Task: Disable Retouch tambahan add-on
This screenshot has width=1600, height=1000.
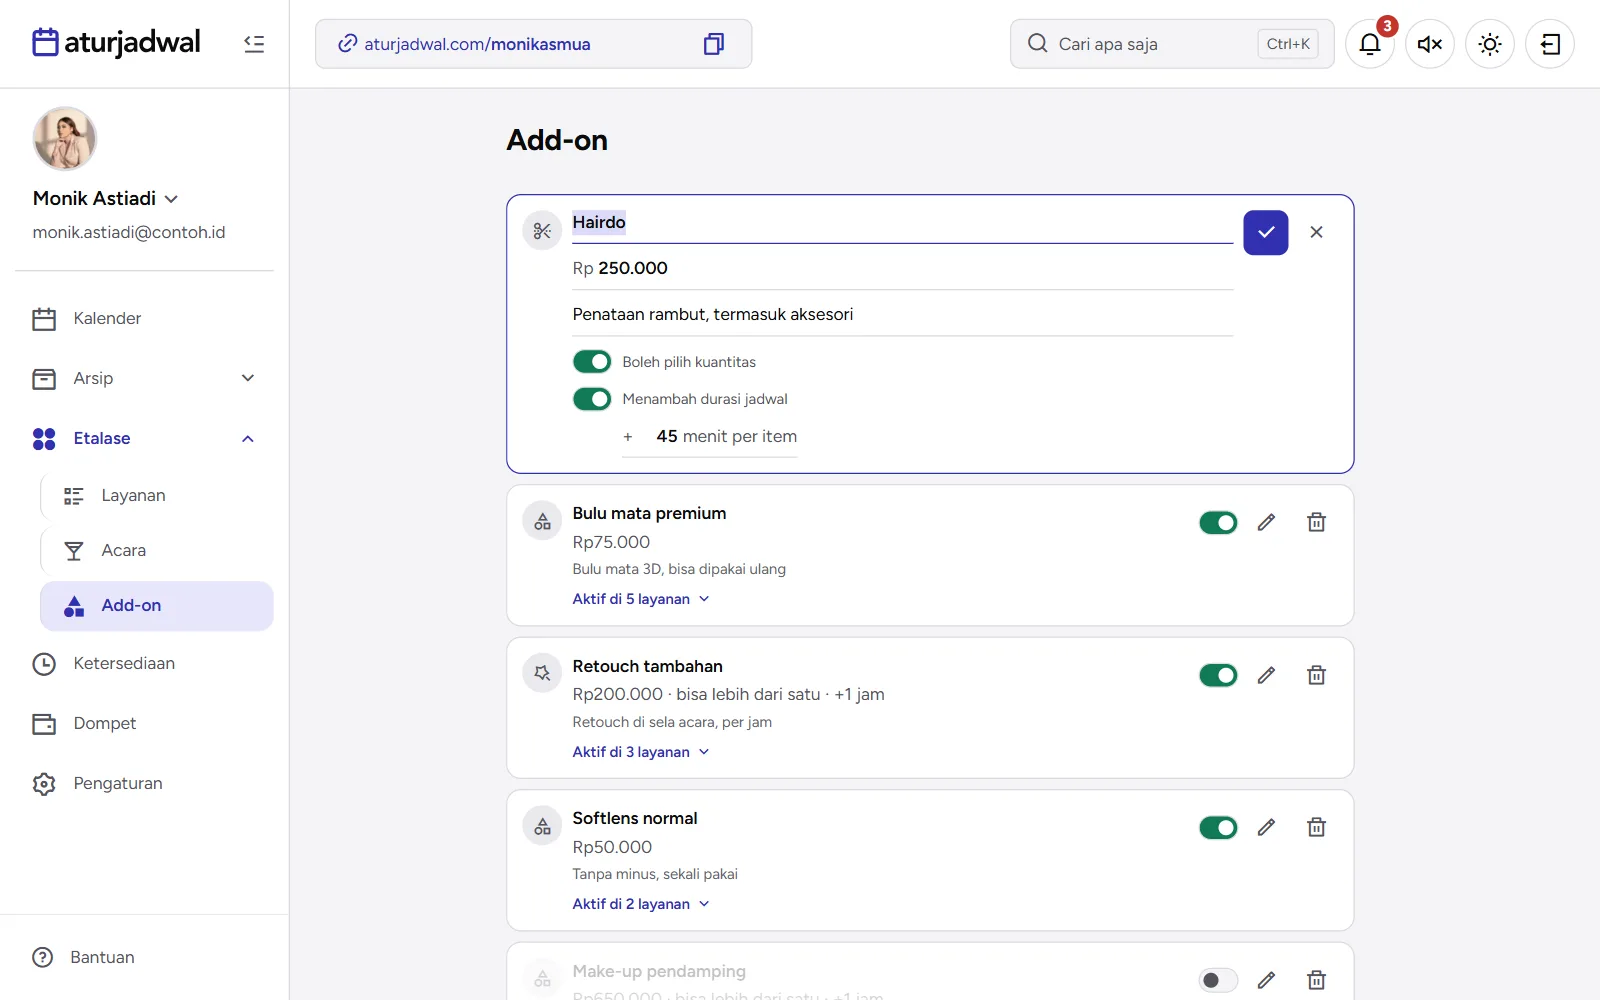Action: click(1218, 675)
